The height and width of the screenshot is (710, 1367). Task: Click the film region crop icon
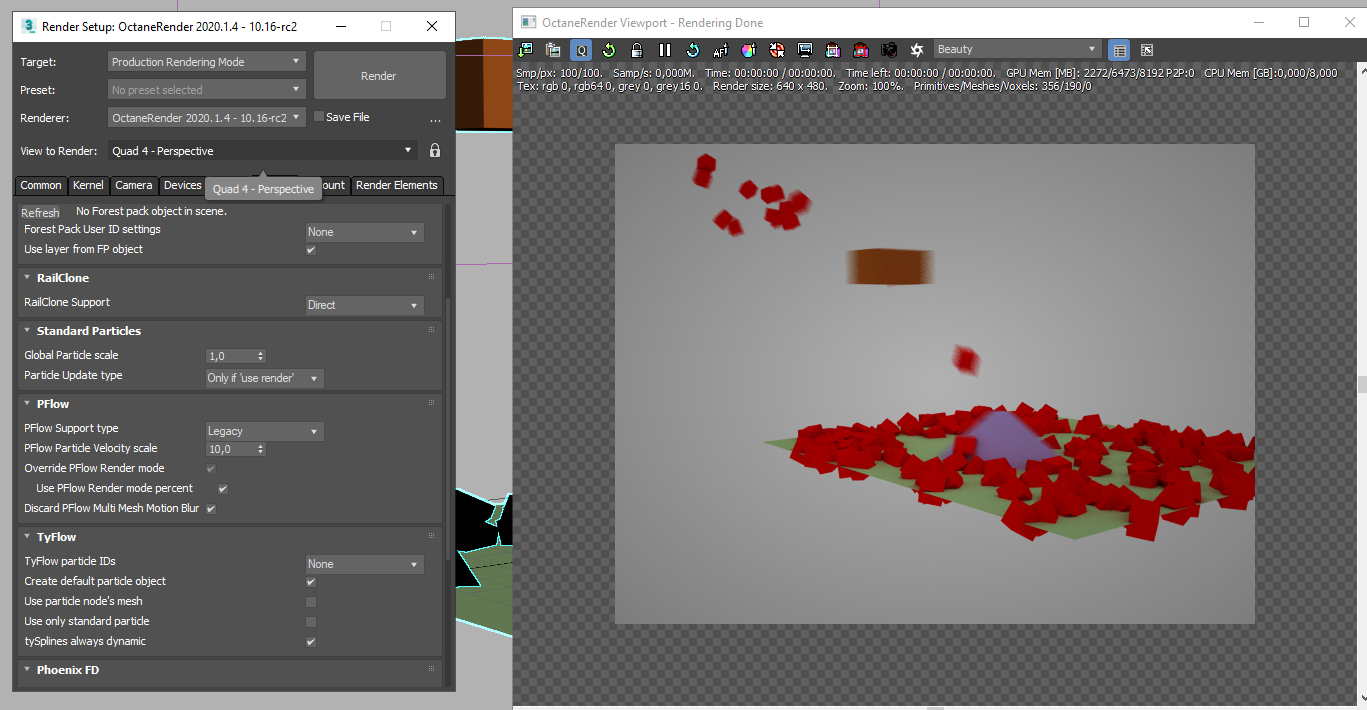(x=833, y=49)
